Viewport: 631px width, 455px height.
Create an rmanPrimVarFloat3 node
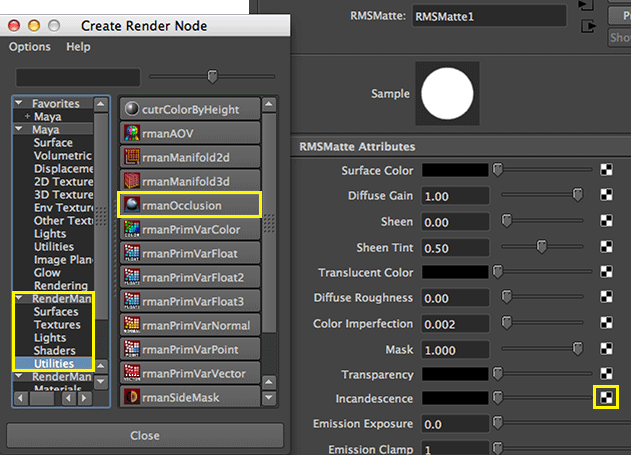point(190,301)
